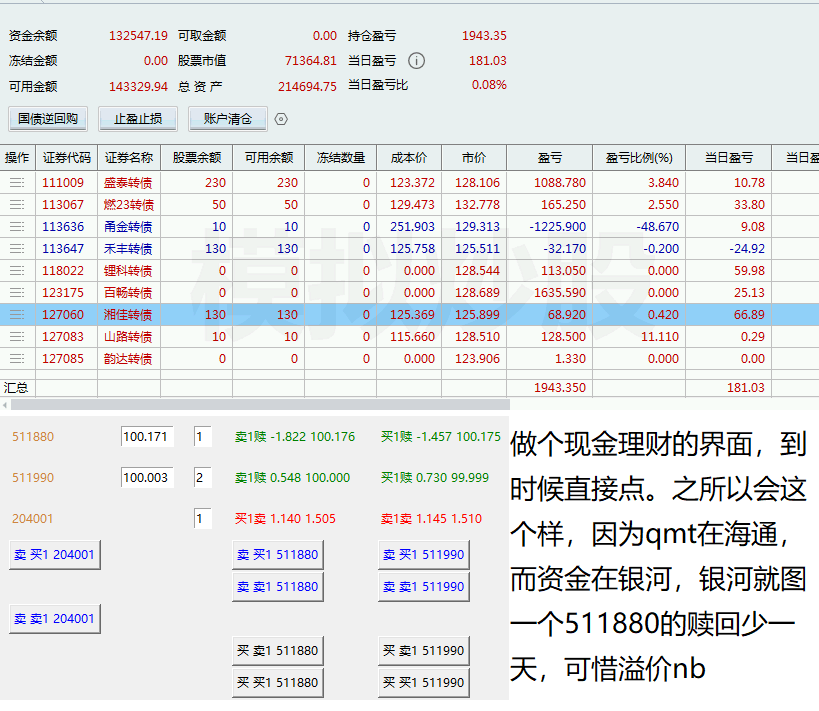Viewport: 819px width, 711px height.
Task: Click the settings hexagon icon beside 账户清仓
Action: point(281,119)
